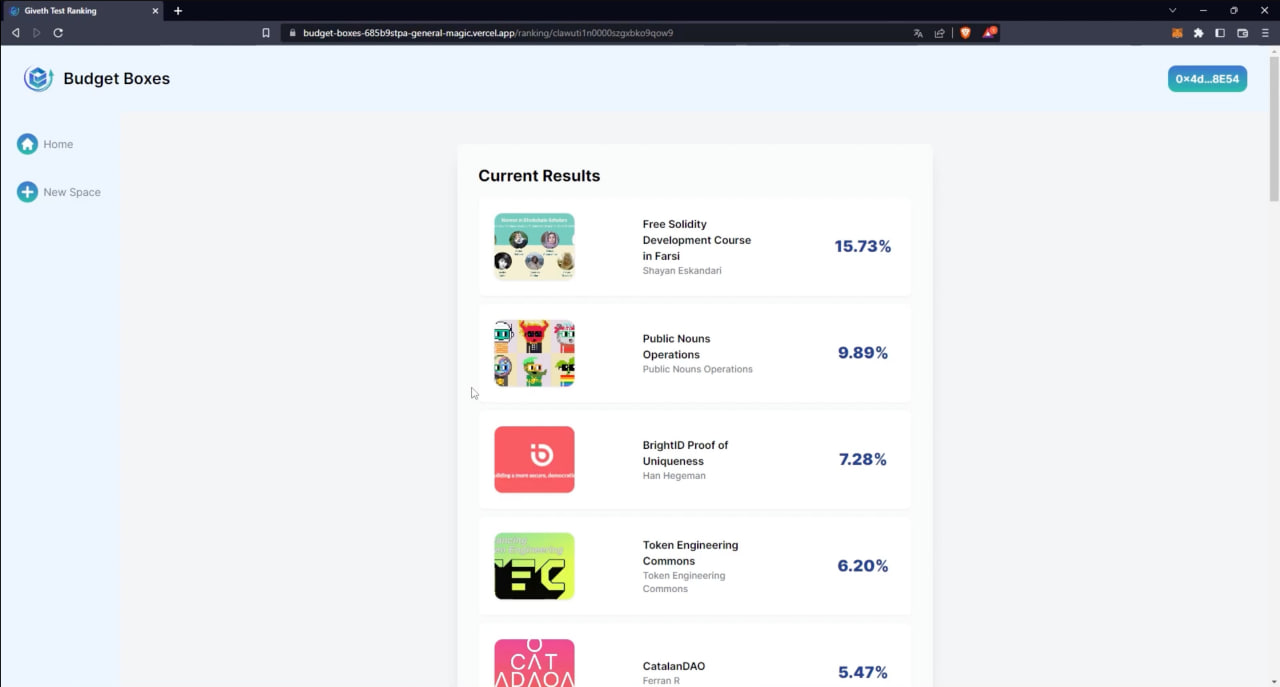Select the Giveth Test Ranking tab
This screenshot has height=687, width=1280.
[82, 11]
